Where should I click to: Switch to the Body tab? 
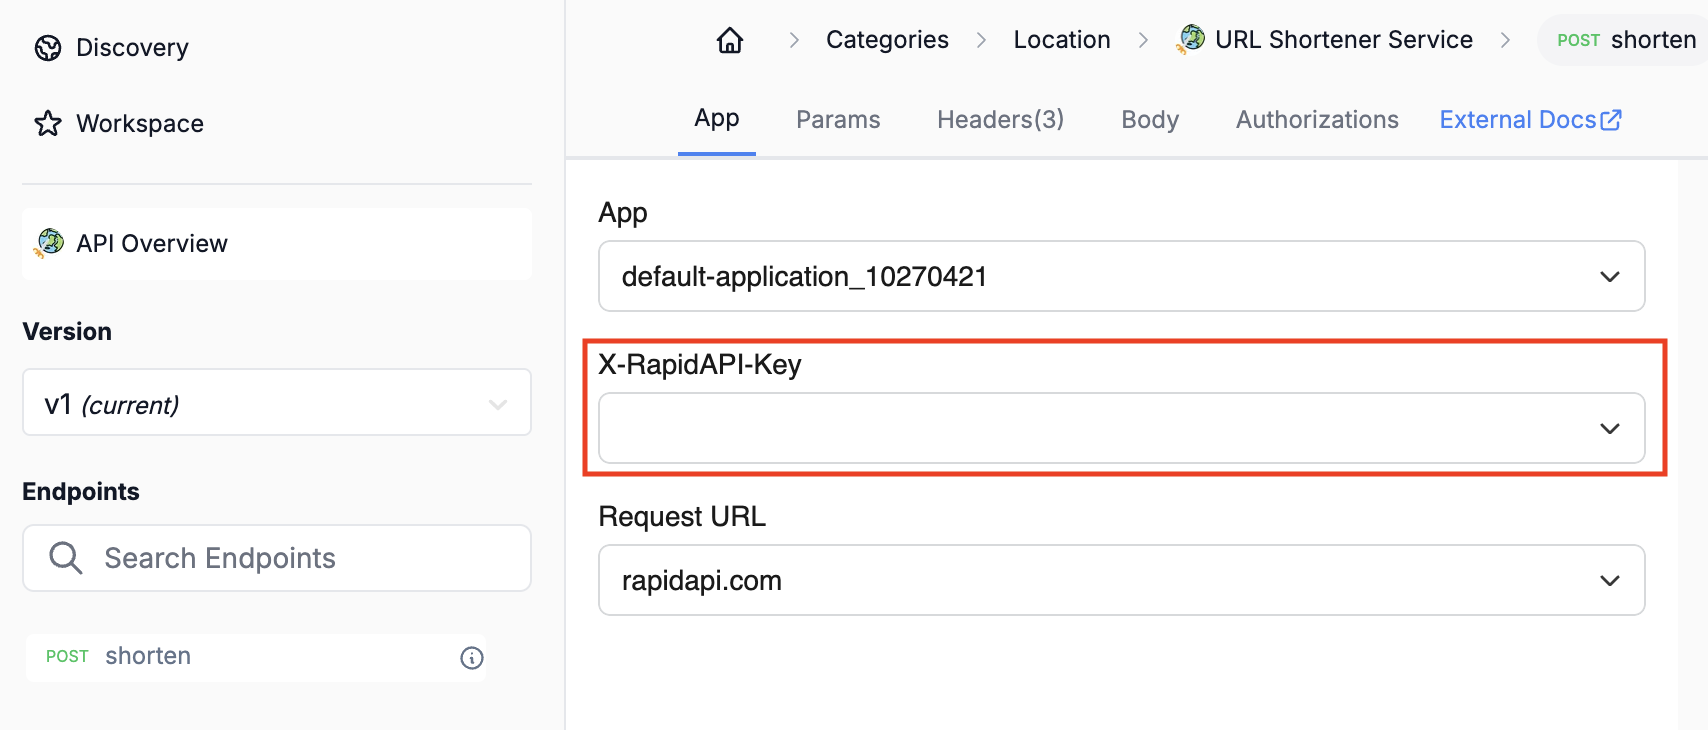1150,120
